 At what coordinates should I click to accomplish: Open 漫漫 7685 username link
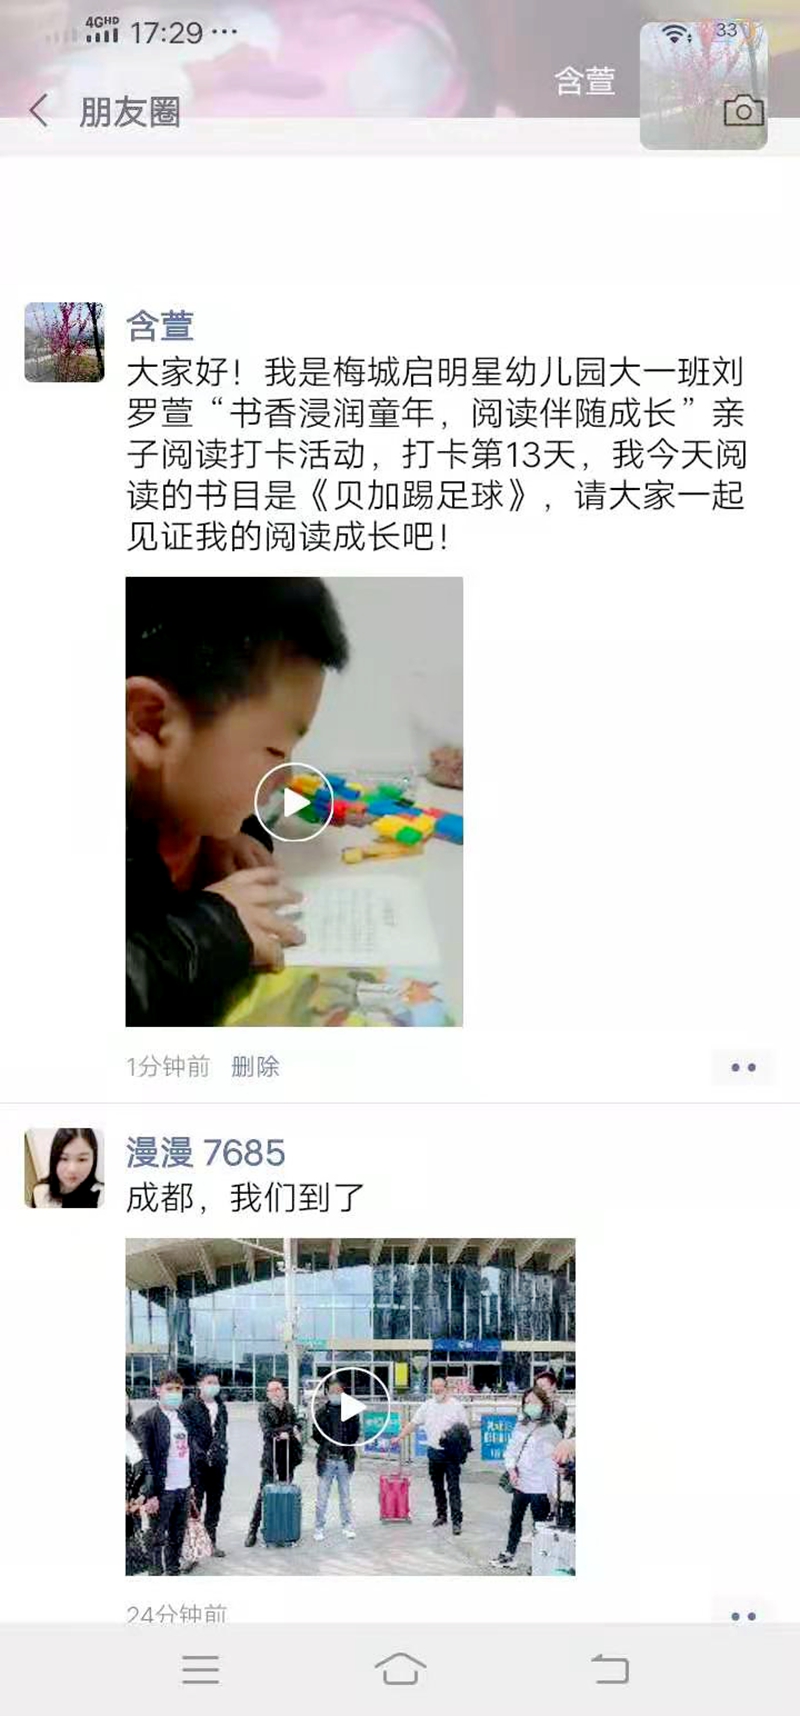click(x=206, y=1153)
